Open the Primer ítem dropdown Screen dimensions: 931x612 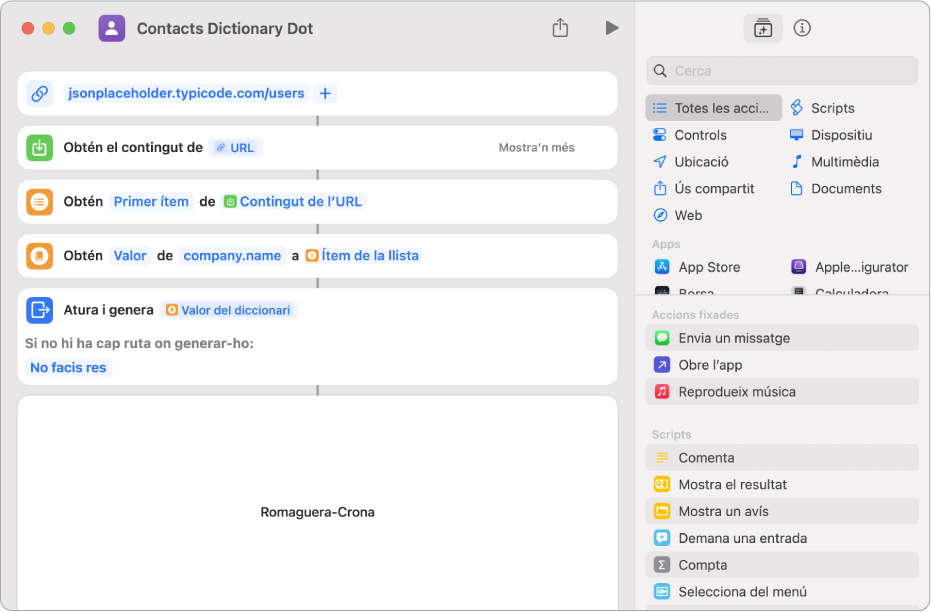151,202
